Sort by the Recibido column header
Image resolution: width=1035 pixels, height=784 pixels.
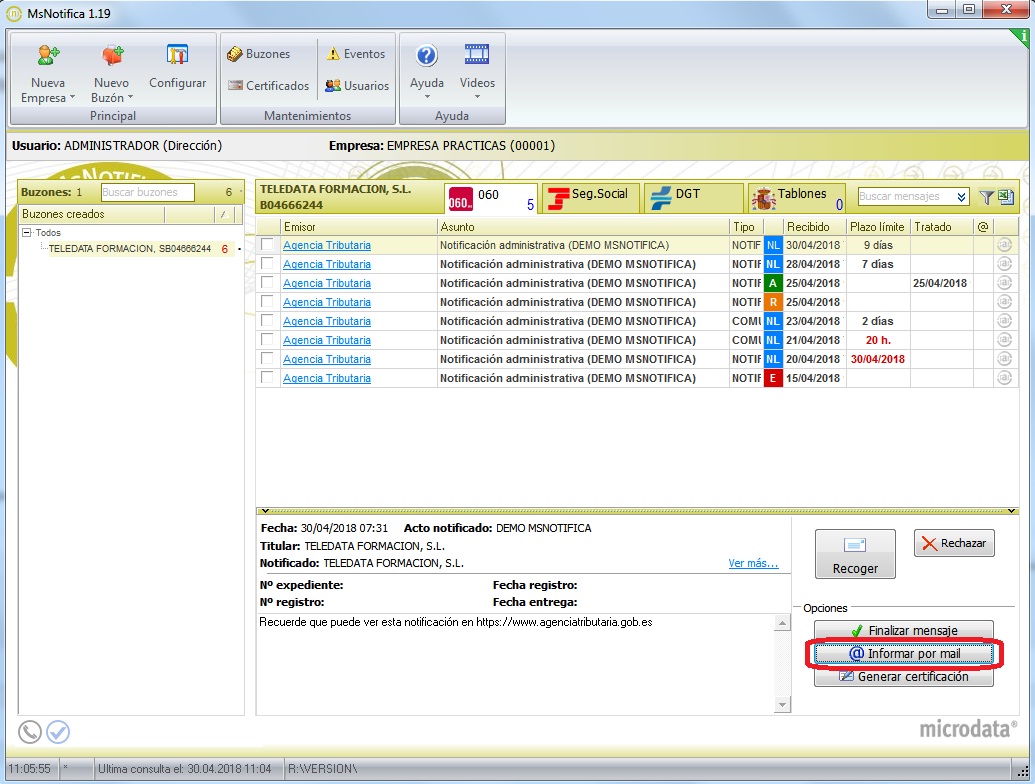814,227
